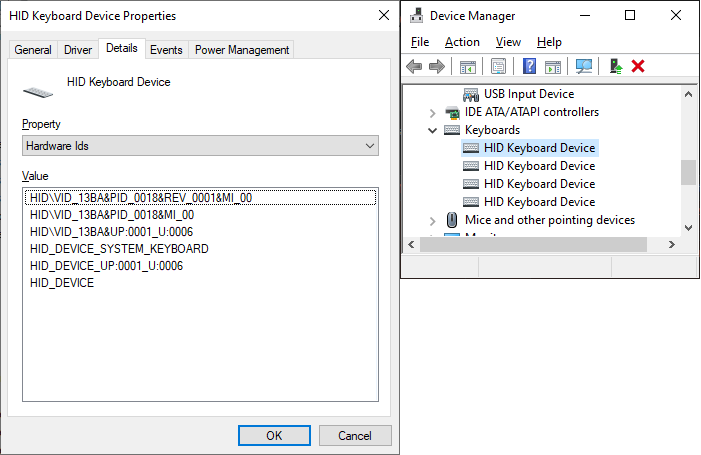The height and width of the screenshot is (455, 701).
Task: Click the Back arrow in Device Manager toolbar
Action: pyautogui.click(x=414, y=66)
